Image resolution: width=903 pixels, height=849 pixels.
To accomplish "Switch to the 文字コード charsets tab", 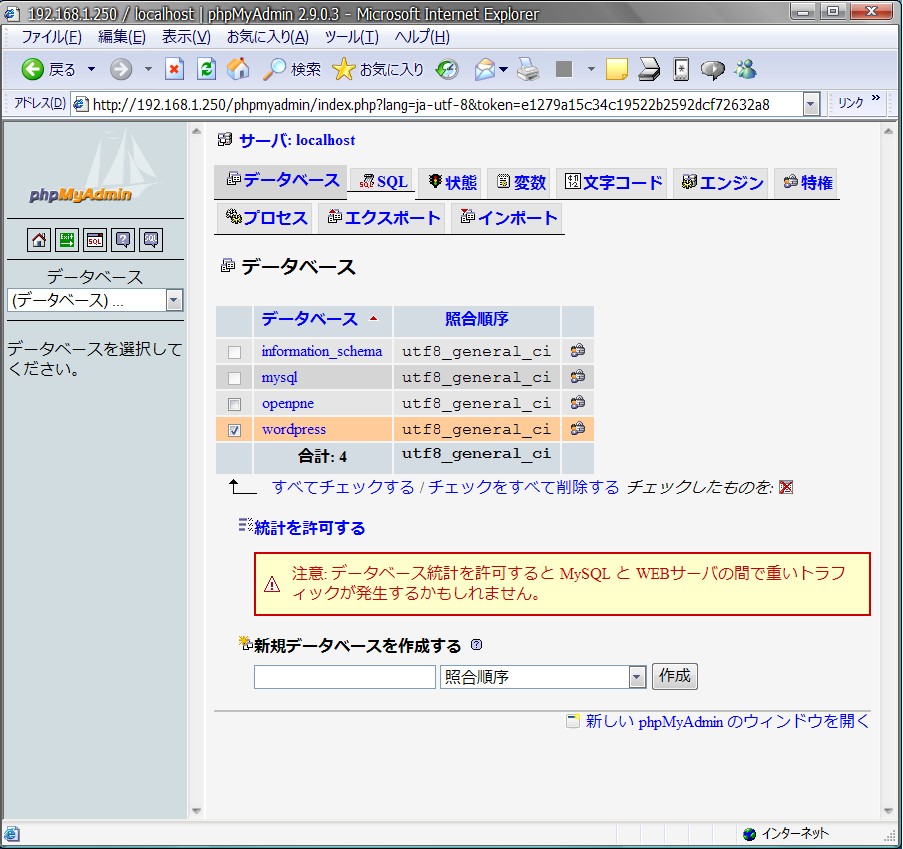I will 613,183.
